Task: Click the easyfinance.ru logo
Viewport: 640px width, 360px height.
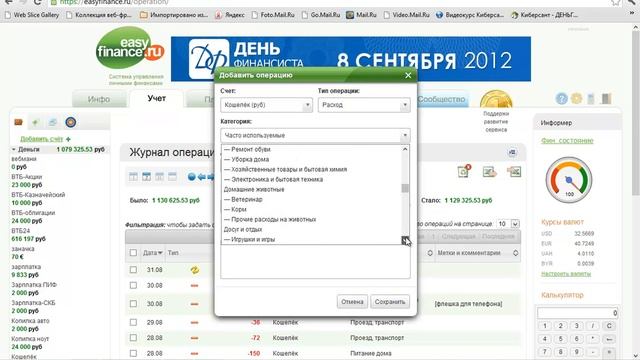Action: click(130, 48)
